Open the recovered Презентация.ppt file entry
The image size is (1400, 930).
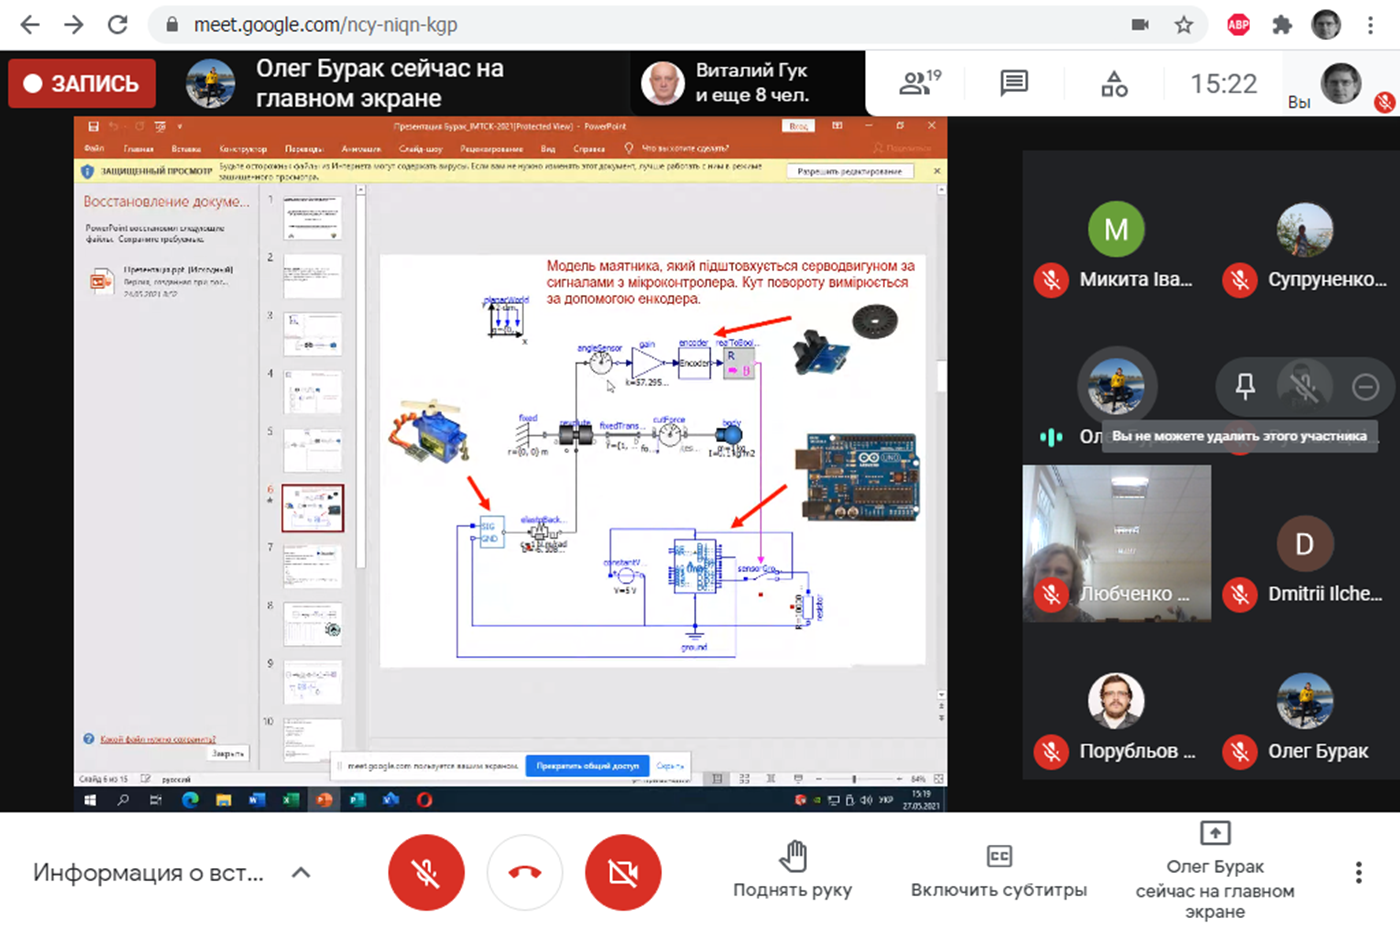[x=165, y=281]
